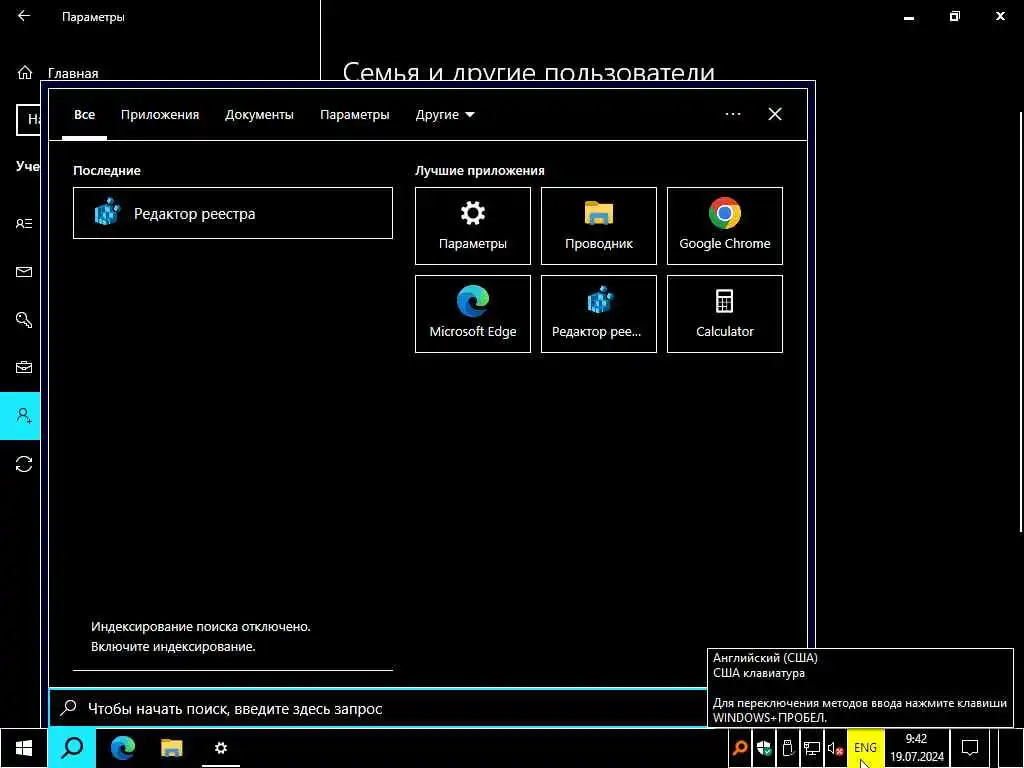Launch the Проводник app tile
The height and width of the screenshot is (768, 1024).
click(599, 226)
